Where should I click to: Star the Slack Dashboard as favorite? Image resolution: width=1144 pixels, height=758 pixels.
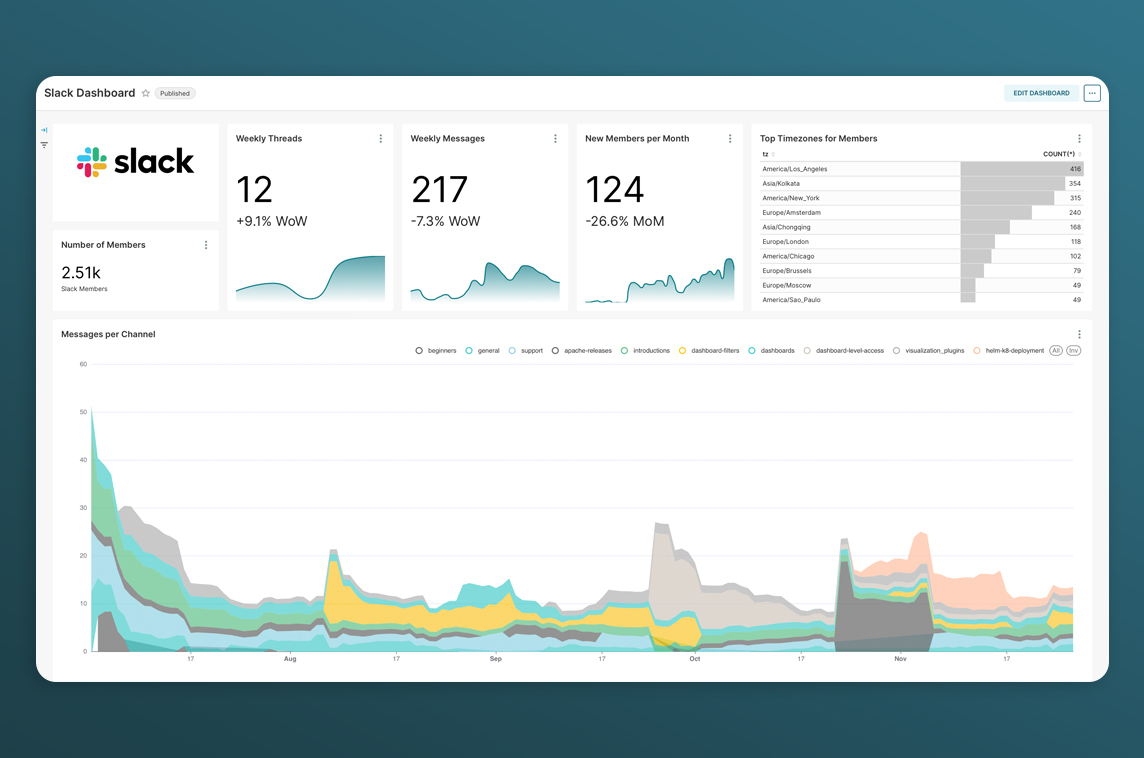(146, 93)
